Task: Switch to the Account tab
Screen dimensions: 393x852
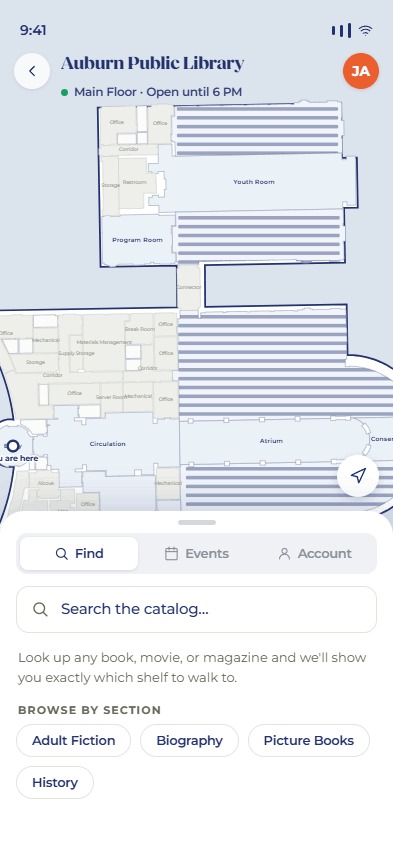Action: 315,554
